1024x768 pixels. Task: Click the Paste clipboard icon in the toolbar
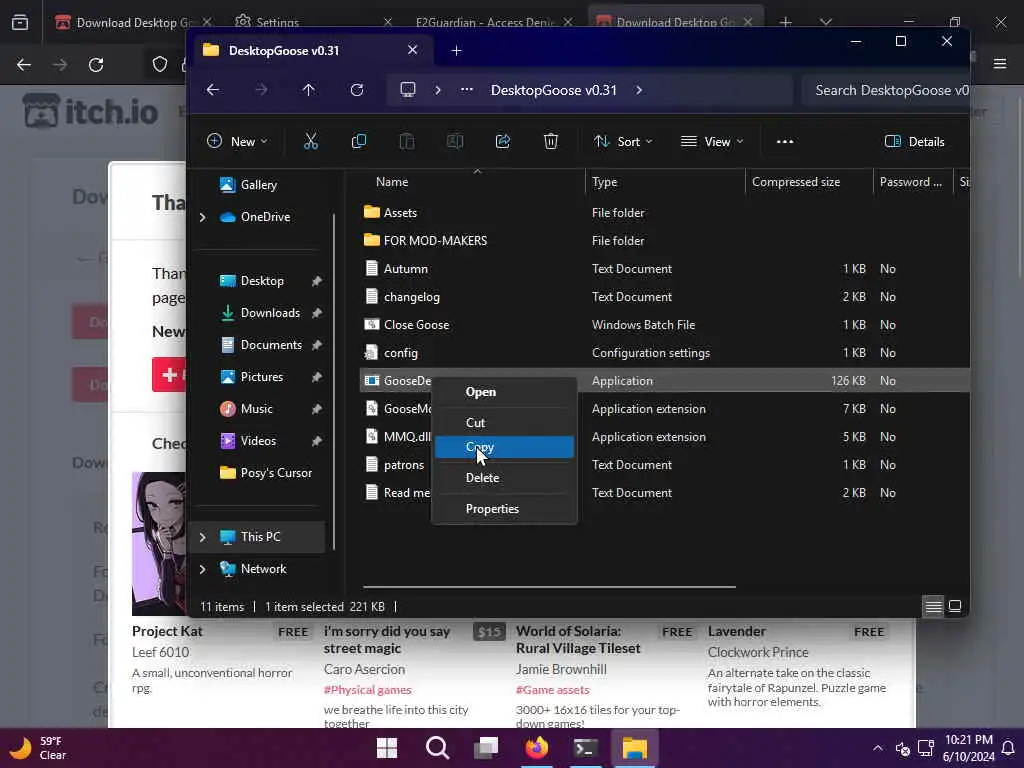(x=406, y=141)
